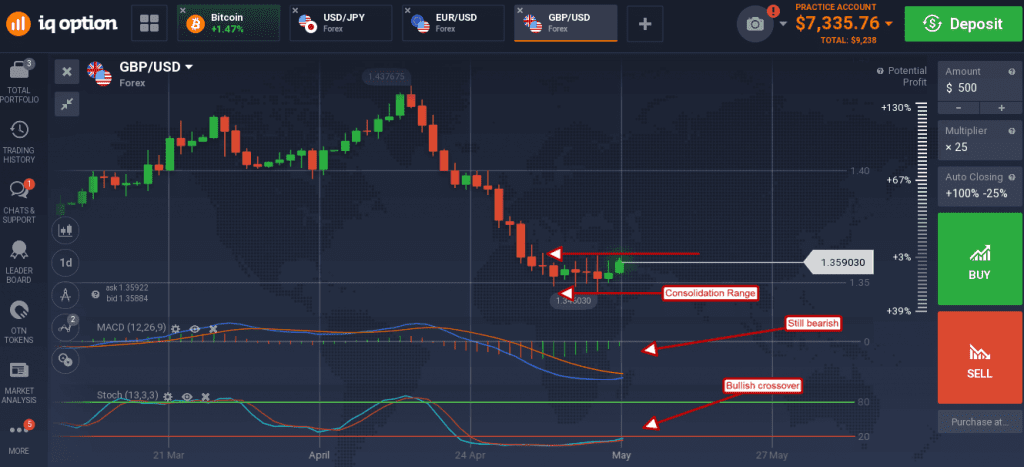Collapse the chart with arrows icon
The image size is (1024, 467).
coord(67,103)
